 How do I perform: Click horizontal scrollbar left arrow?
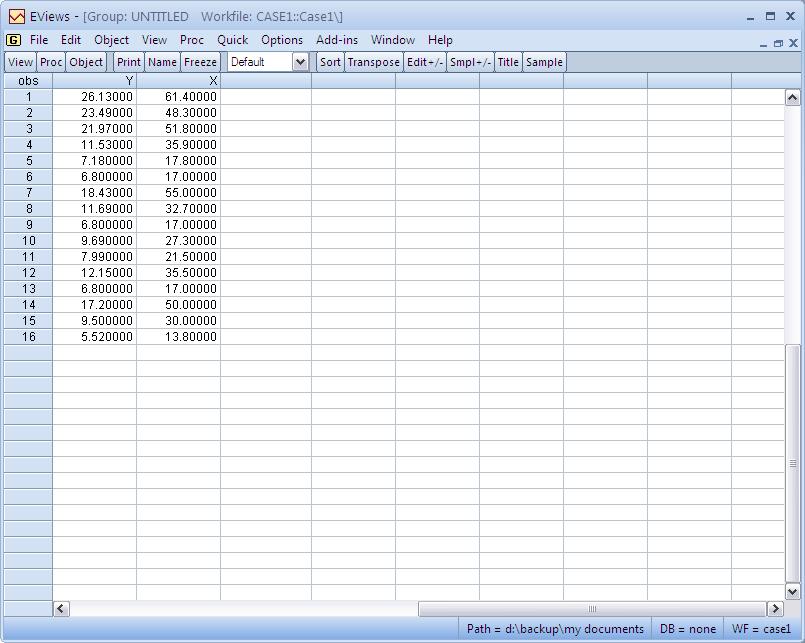[61, 609]
